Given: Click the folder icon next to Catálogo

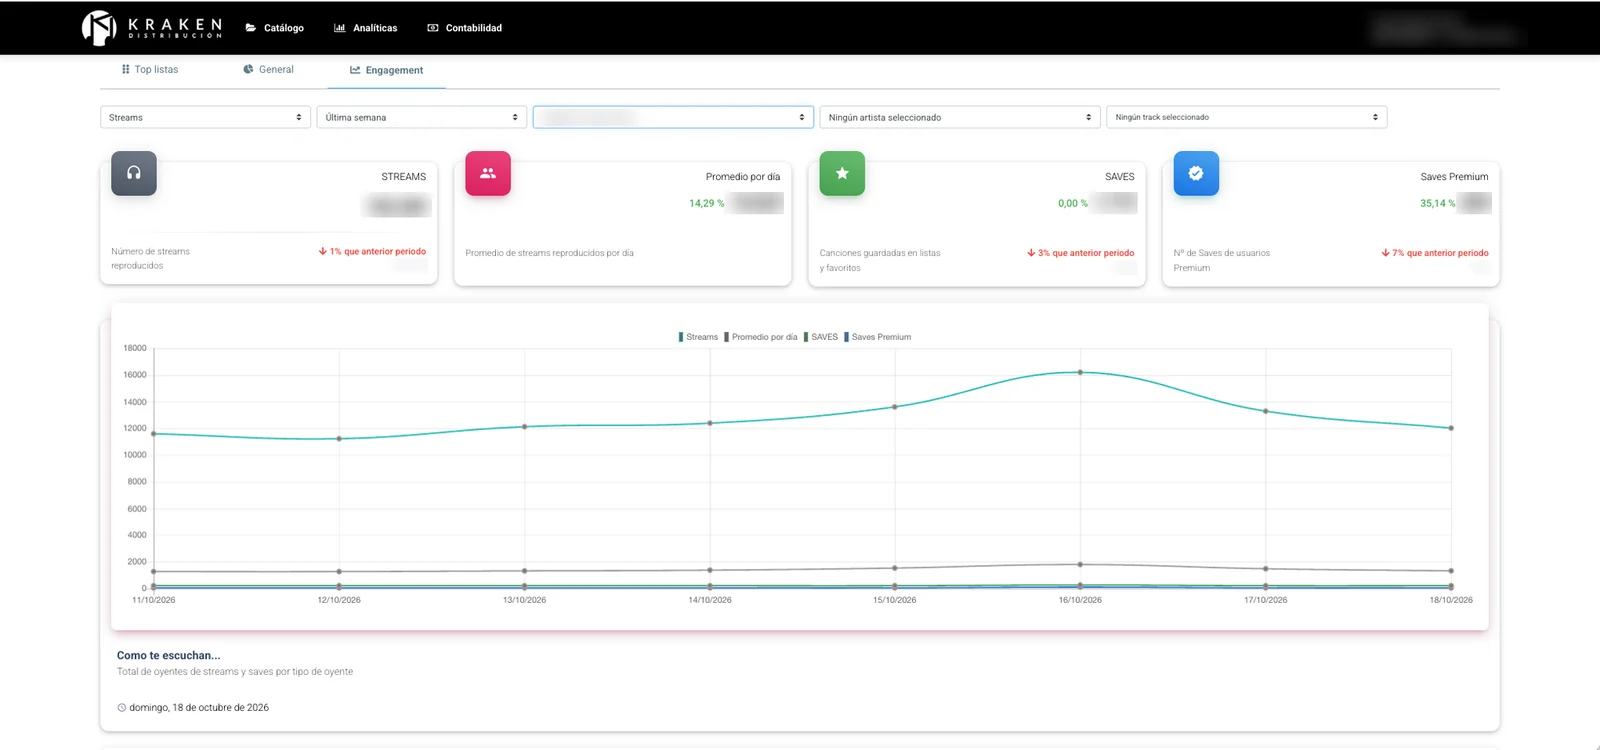Looking at the screenshot, I should pyautogui.click(x=251, y=28).
